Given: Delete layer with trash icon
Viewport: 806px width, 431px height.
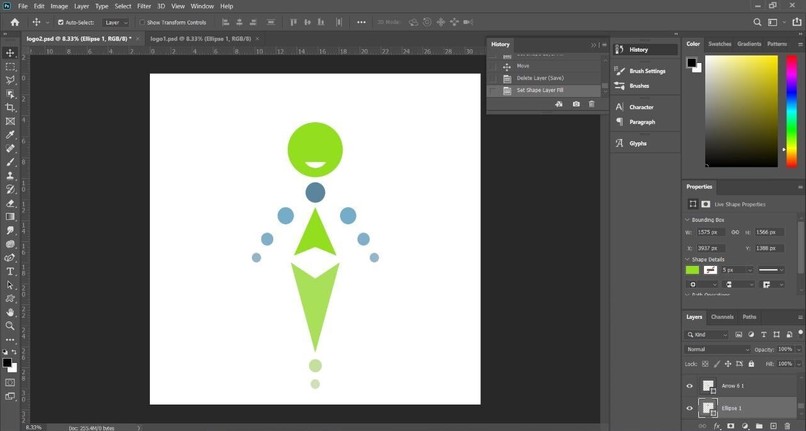Looking at the screenshot, I should (787, 426).
